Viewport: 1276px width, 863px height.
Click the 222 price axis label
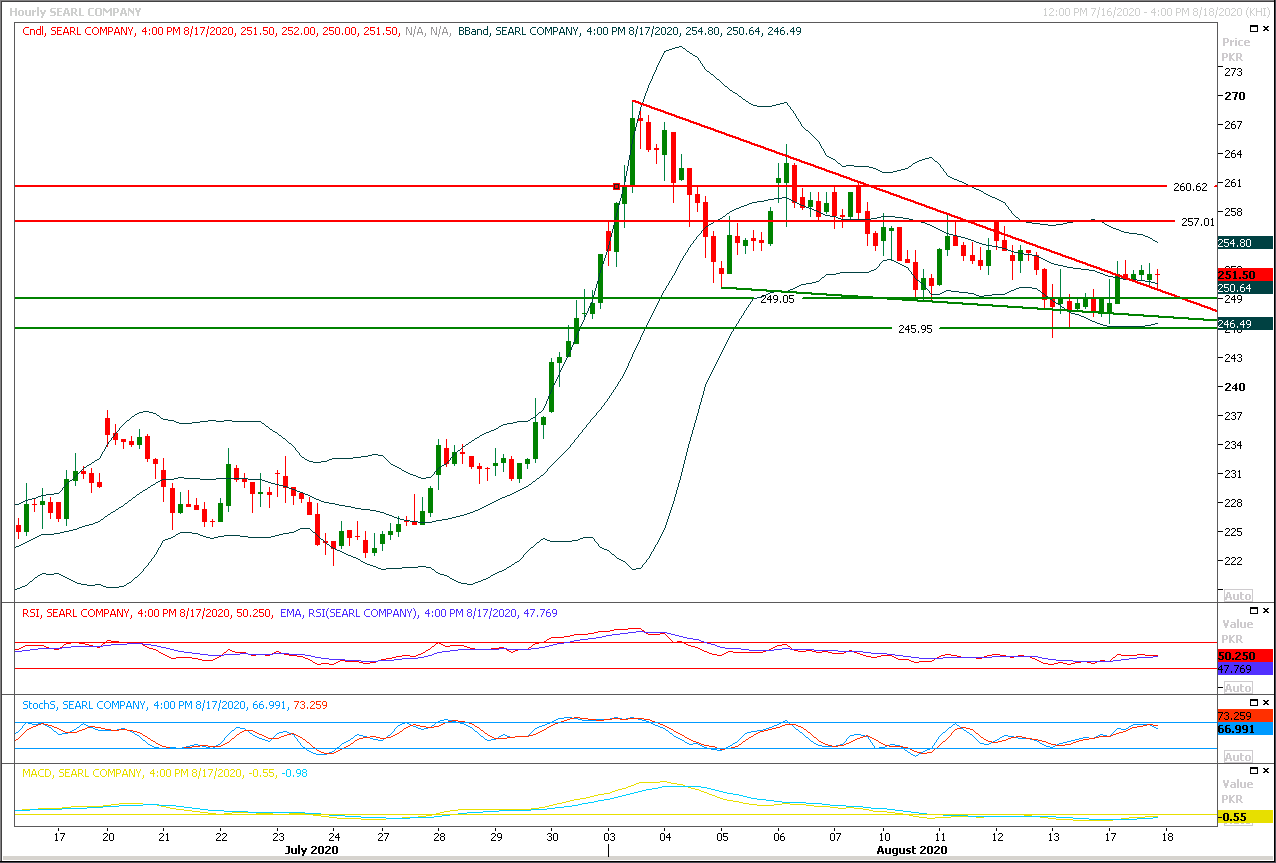1234,560
